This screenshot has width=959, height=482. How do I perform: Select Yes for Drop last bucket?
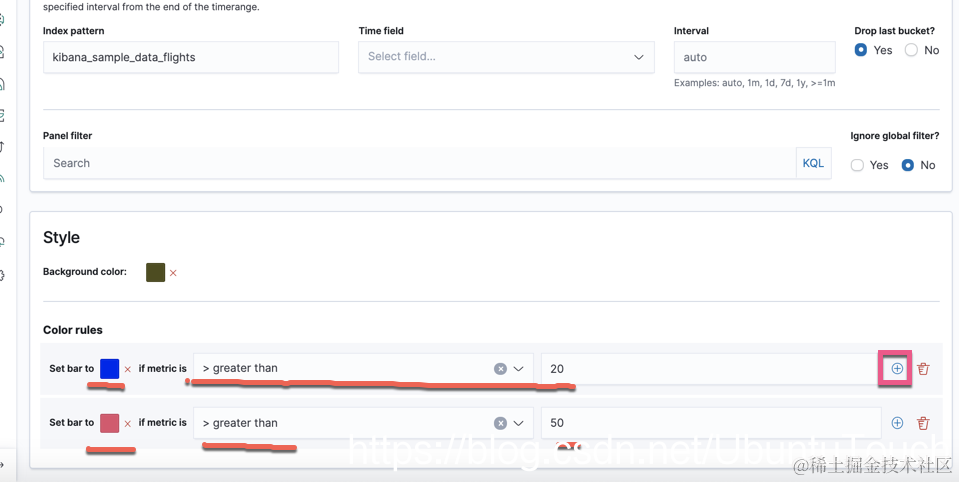861,50
